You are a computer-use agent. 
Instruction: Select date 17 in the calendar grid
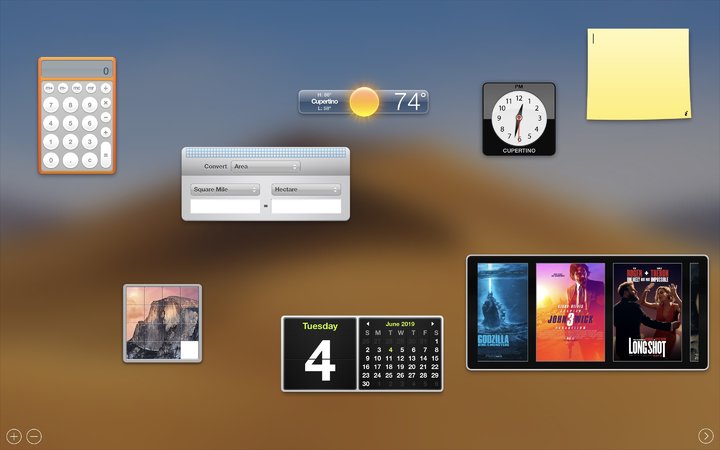(377, 367)
